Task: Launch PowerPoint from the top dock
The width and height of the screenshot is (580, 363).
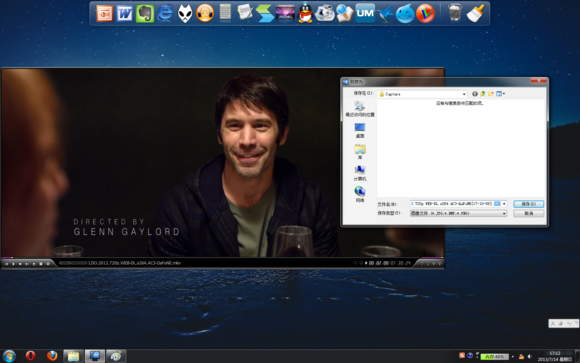Action: (104, 14)
